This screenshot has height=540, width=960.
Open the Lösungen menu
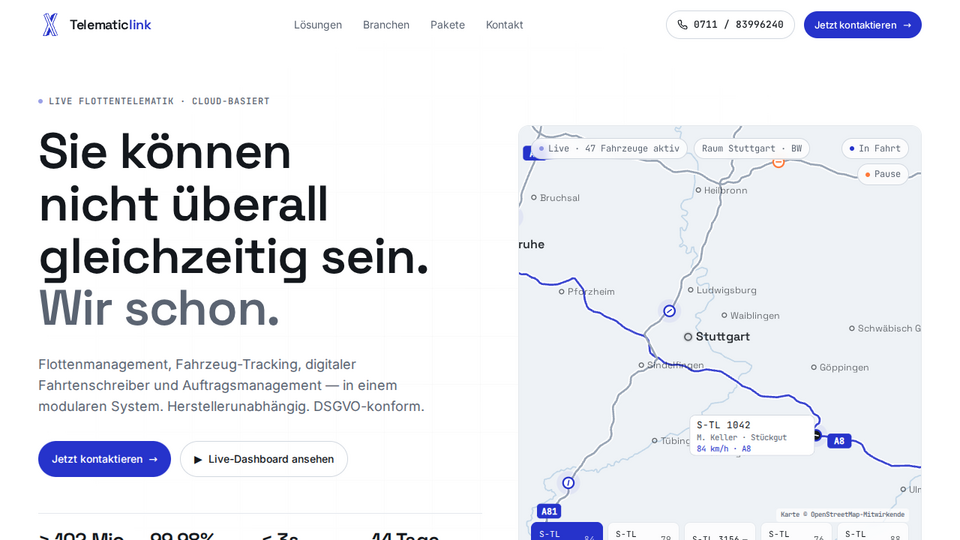point(318,25)
